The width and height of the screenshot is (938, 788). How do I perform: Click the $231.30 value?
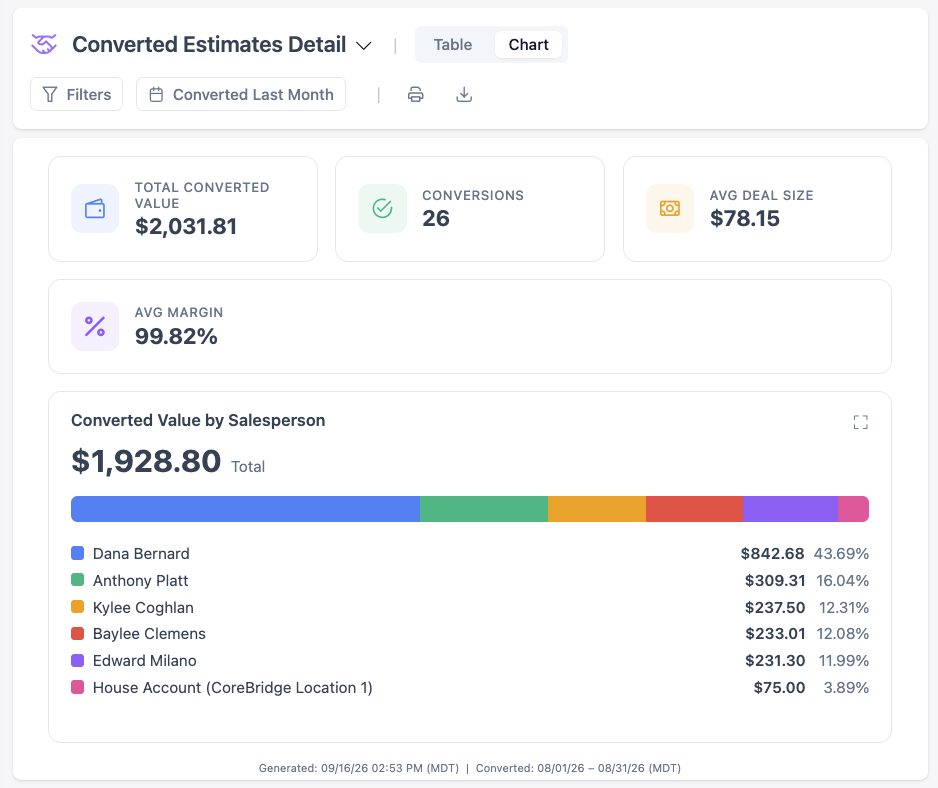coord(775,661)
